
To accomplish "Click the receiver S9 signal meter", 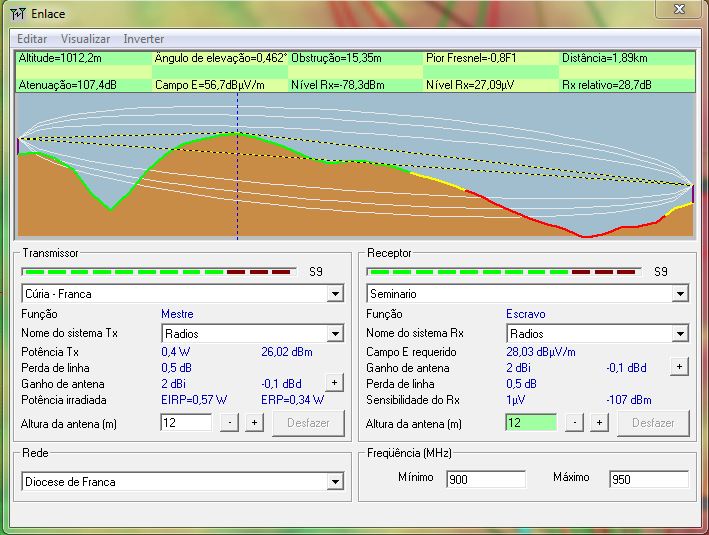I will (x=504, y=272).
